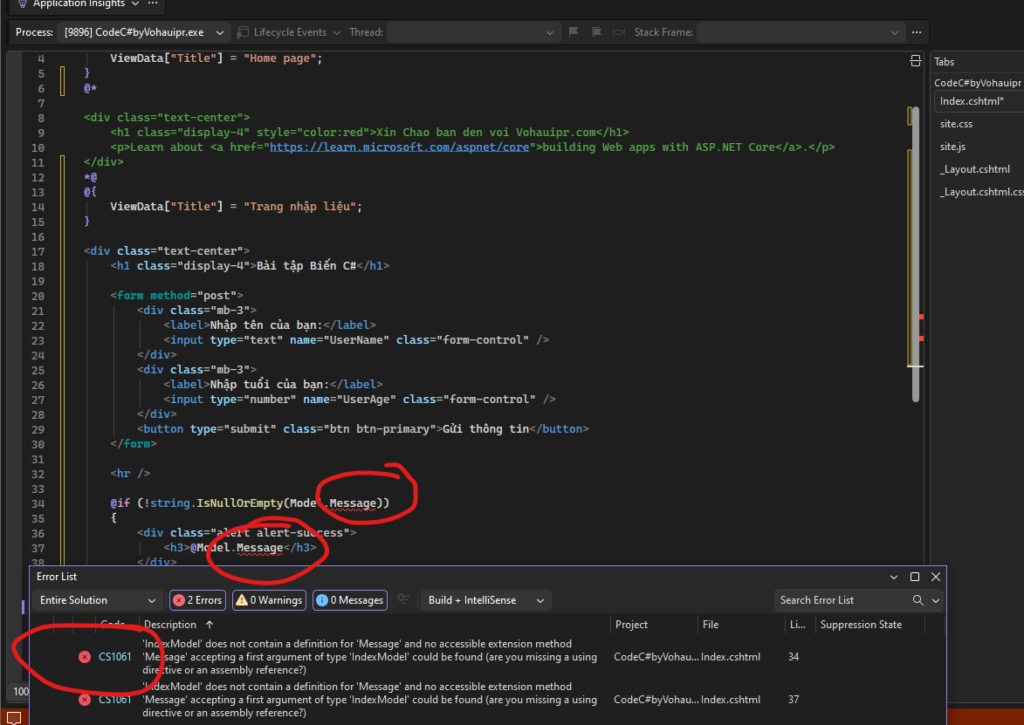Screen dimensions: 1024x725
Task: Click the CS1061 error code link on line 37 row
Action: [x=114, y=700]
